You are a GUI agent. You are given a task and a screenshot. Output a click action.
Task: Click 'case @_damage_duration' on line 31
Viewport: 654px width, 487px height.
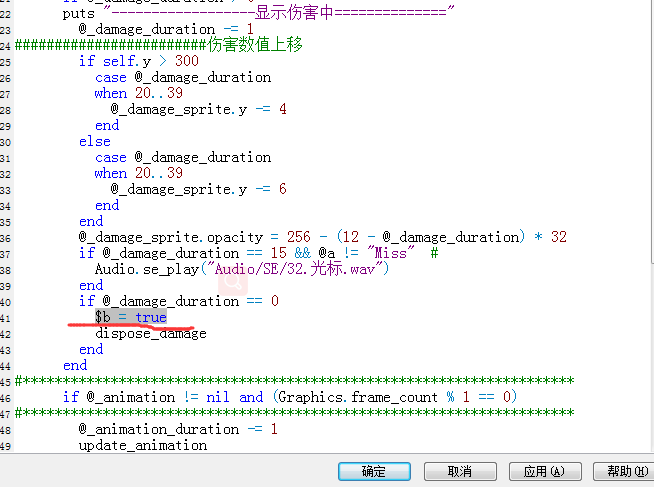[183, 158]
